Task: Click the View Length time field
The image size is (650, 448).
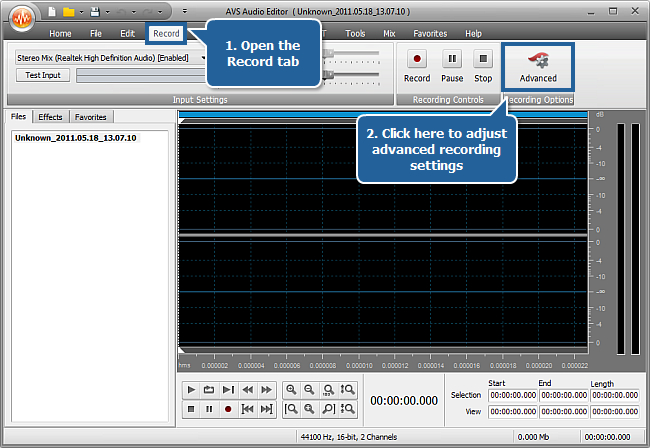Action: coord(615,412)
